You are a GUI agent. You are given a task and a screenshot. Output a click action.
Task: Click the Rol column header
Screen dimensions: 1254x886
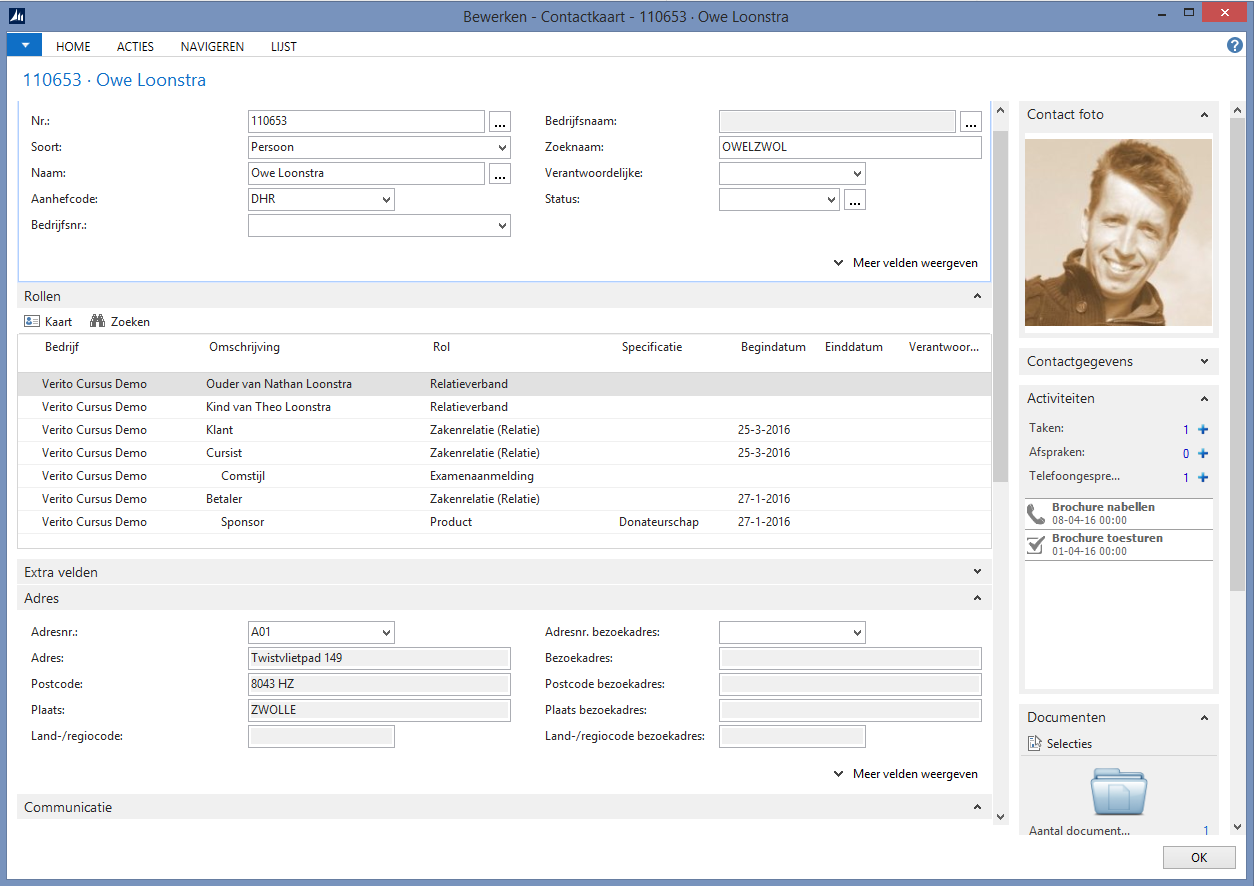coord(441,347)
